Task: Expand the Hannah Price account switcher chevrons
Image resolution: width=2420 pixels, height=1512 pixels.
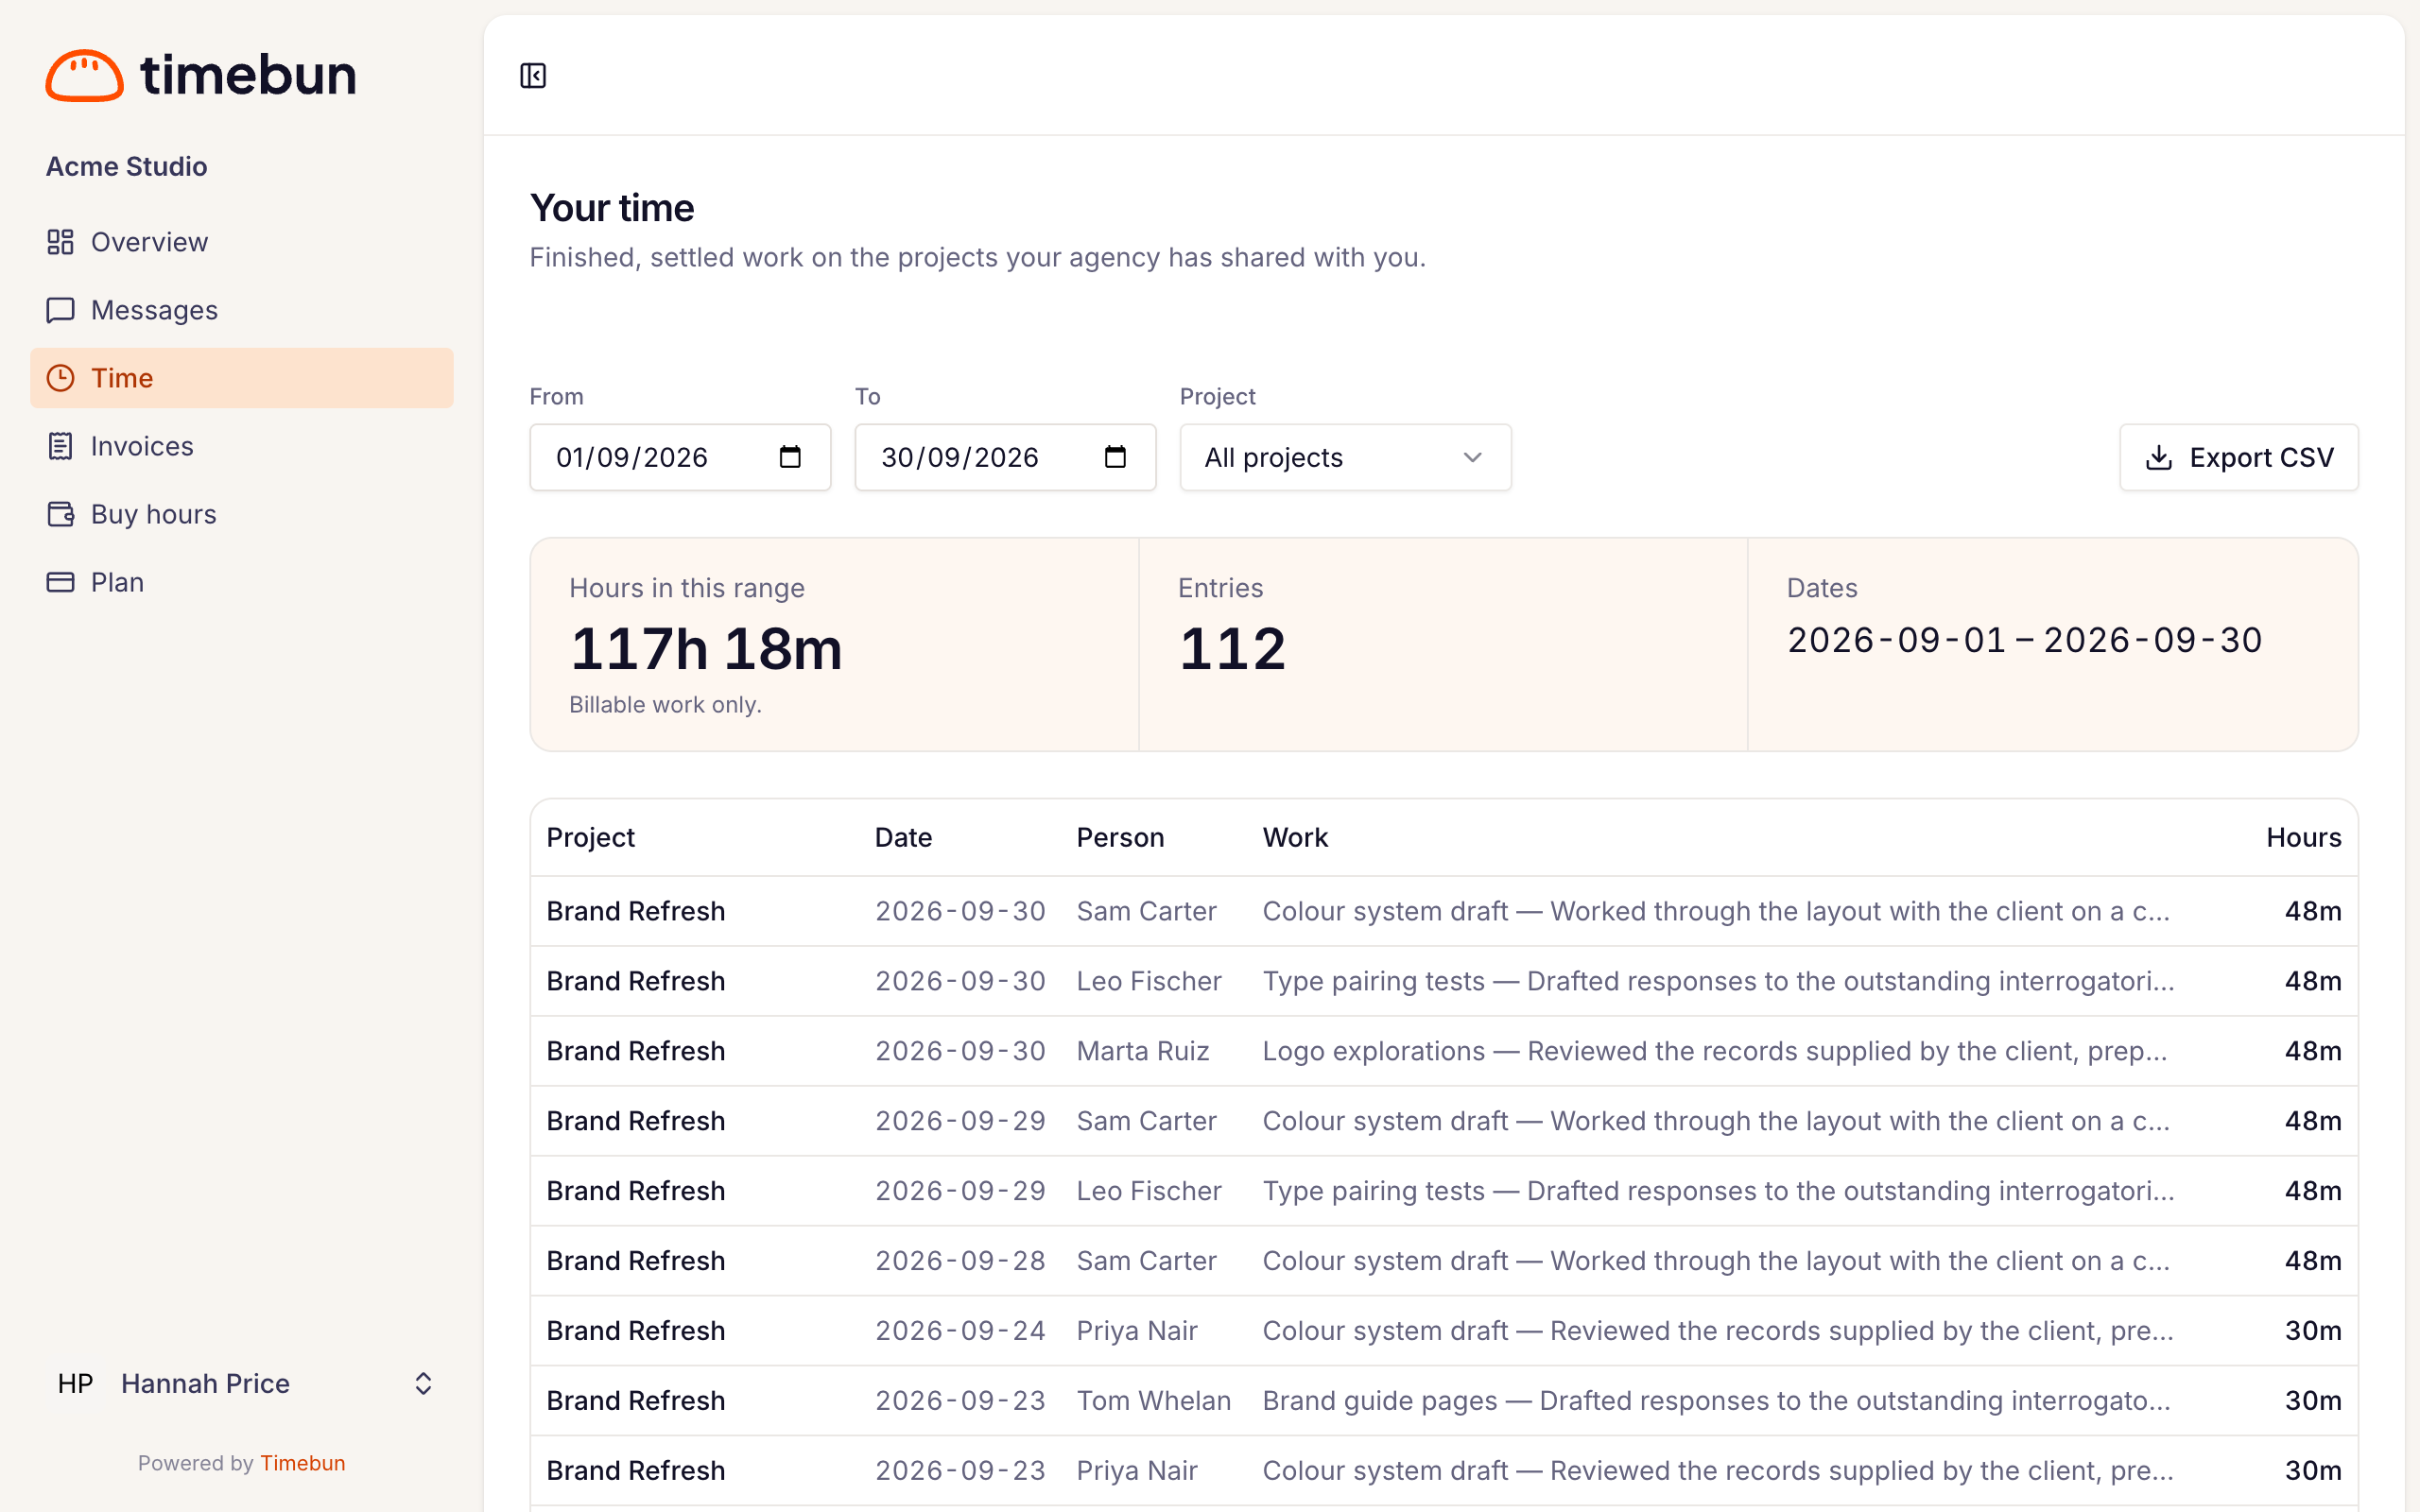Action: click(423, 1383)
